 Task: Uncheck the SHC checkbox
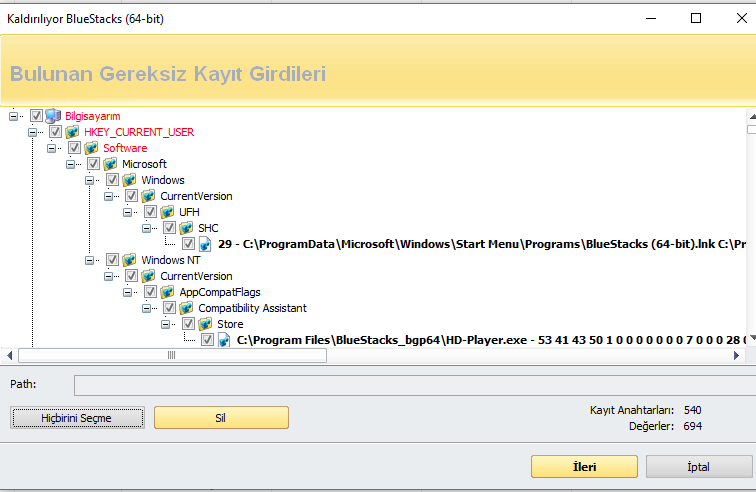[x=169, y=228]
